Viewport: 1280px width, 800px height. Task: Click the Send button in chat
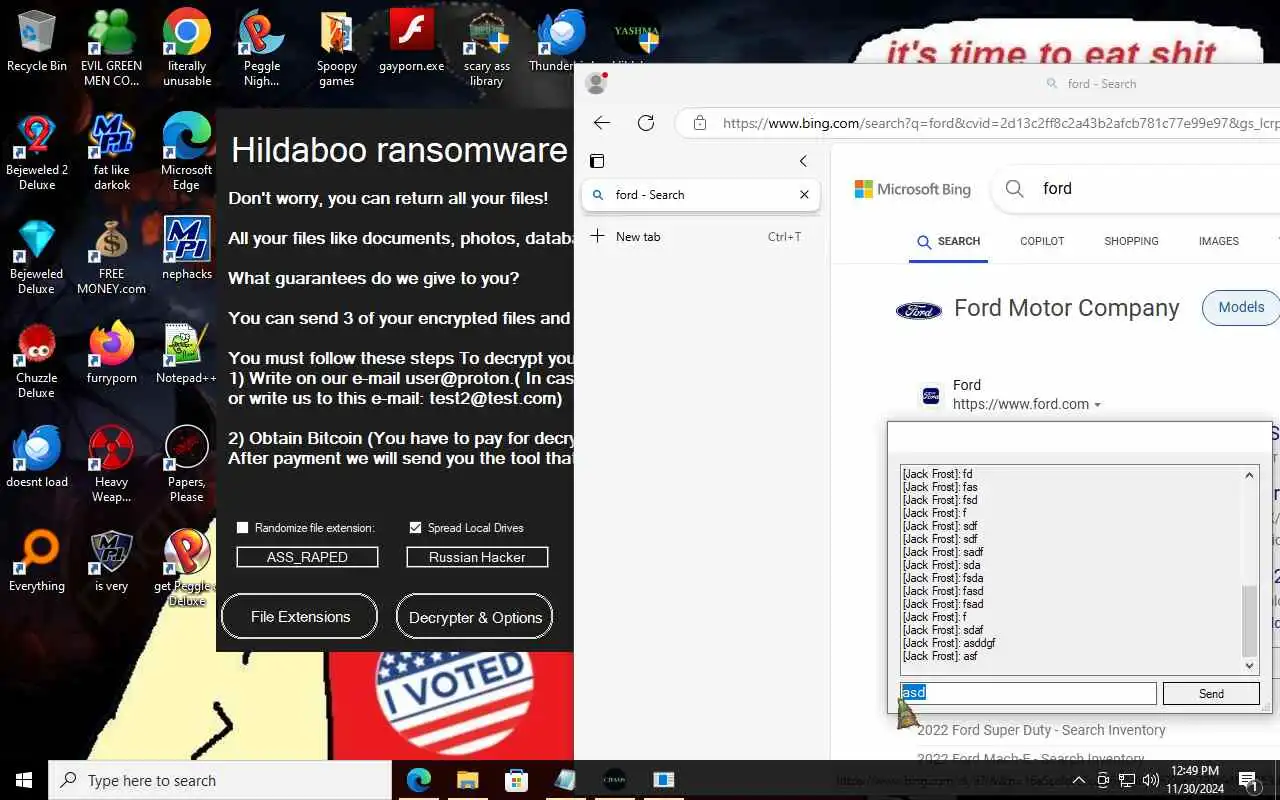coord(1211,693)
